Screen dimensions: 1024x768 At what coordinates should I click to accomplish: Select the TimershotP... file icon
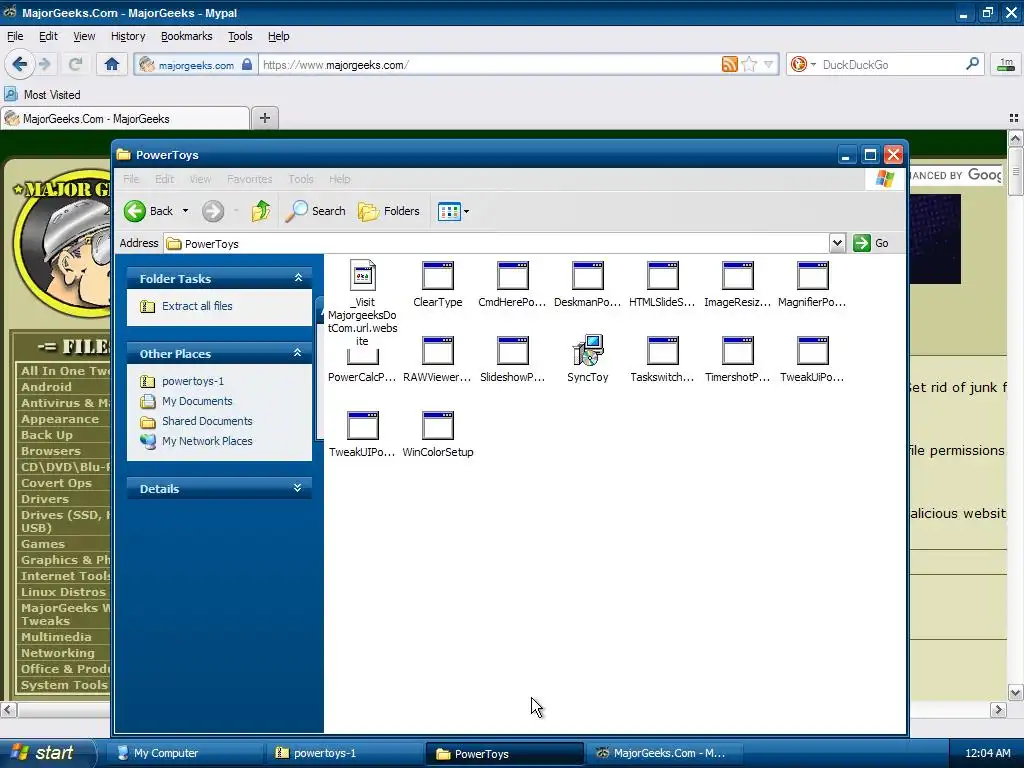coord(738,351)
